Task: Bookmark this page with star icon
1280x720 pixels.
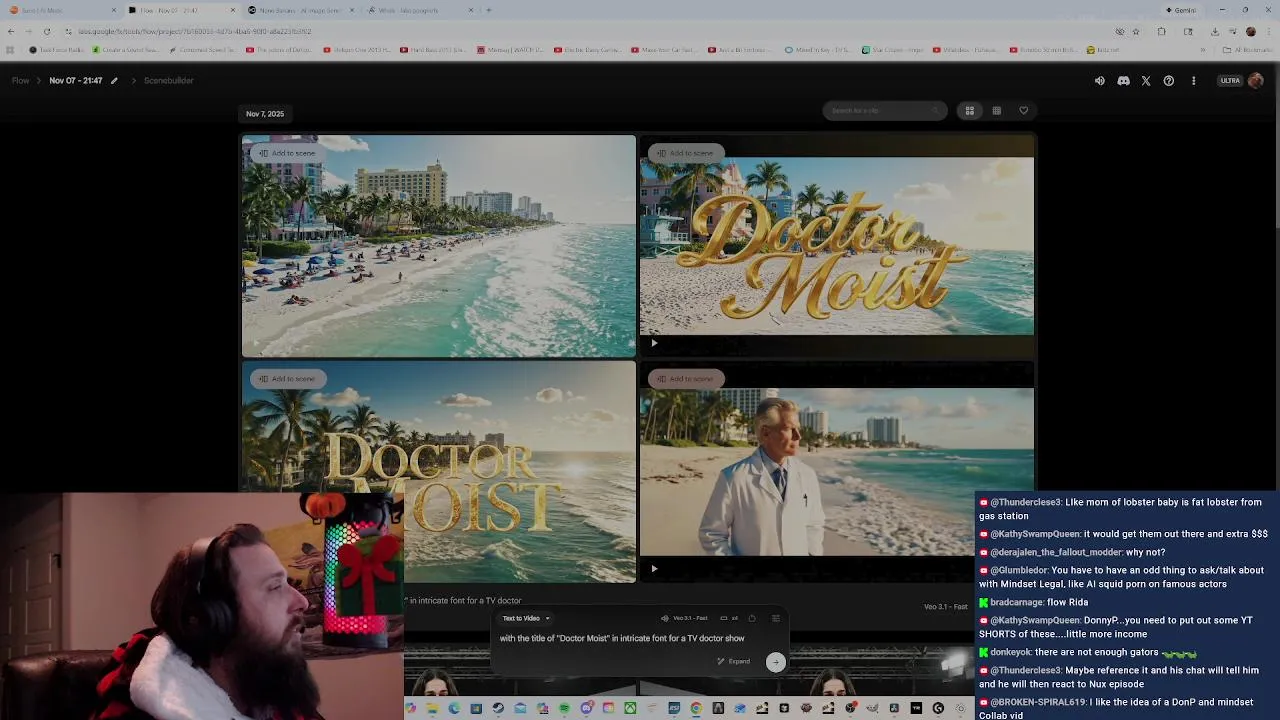Action: point(1135,31)
